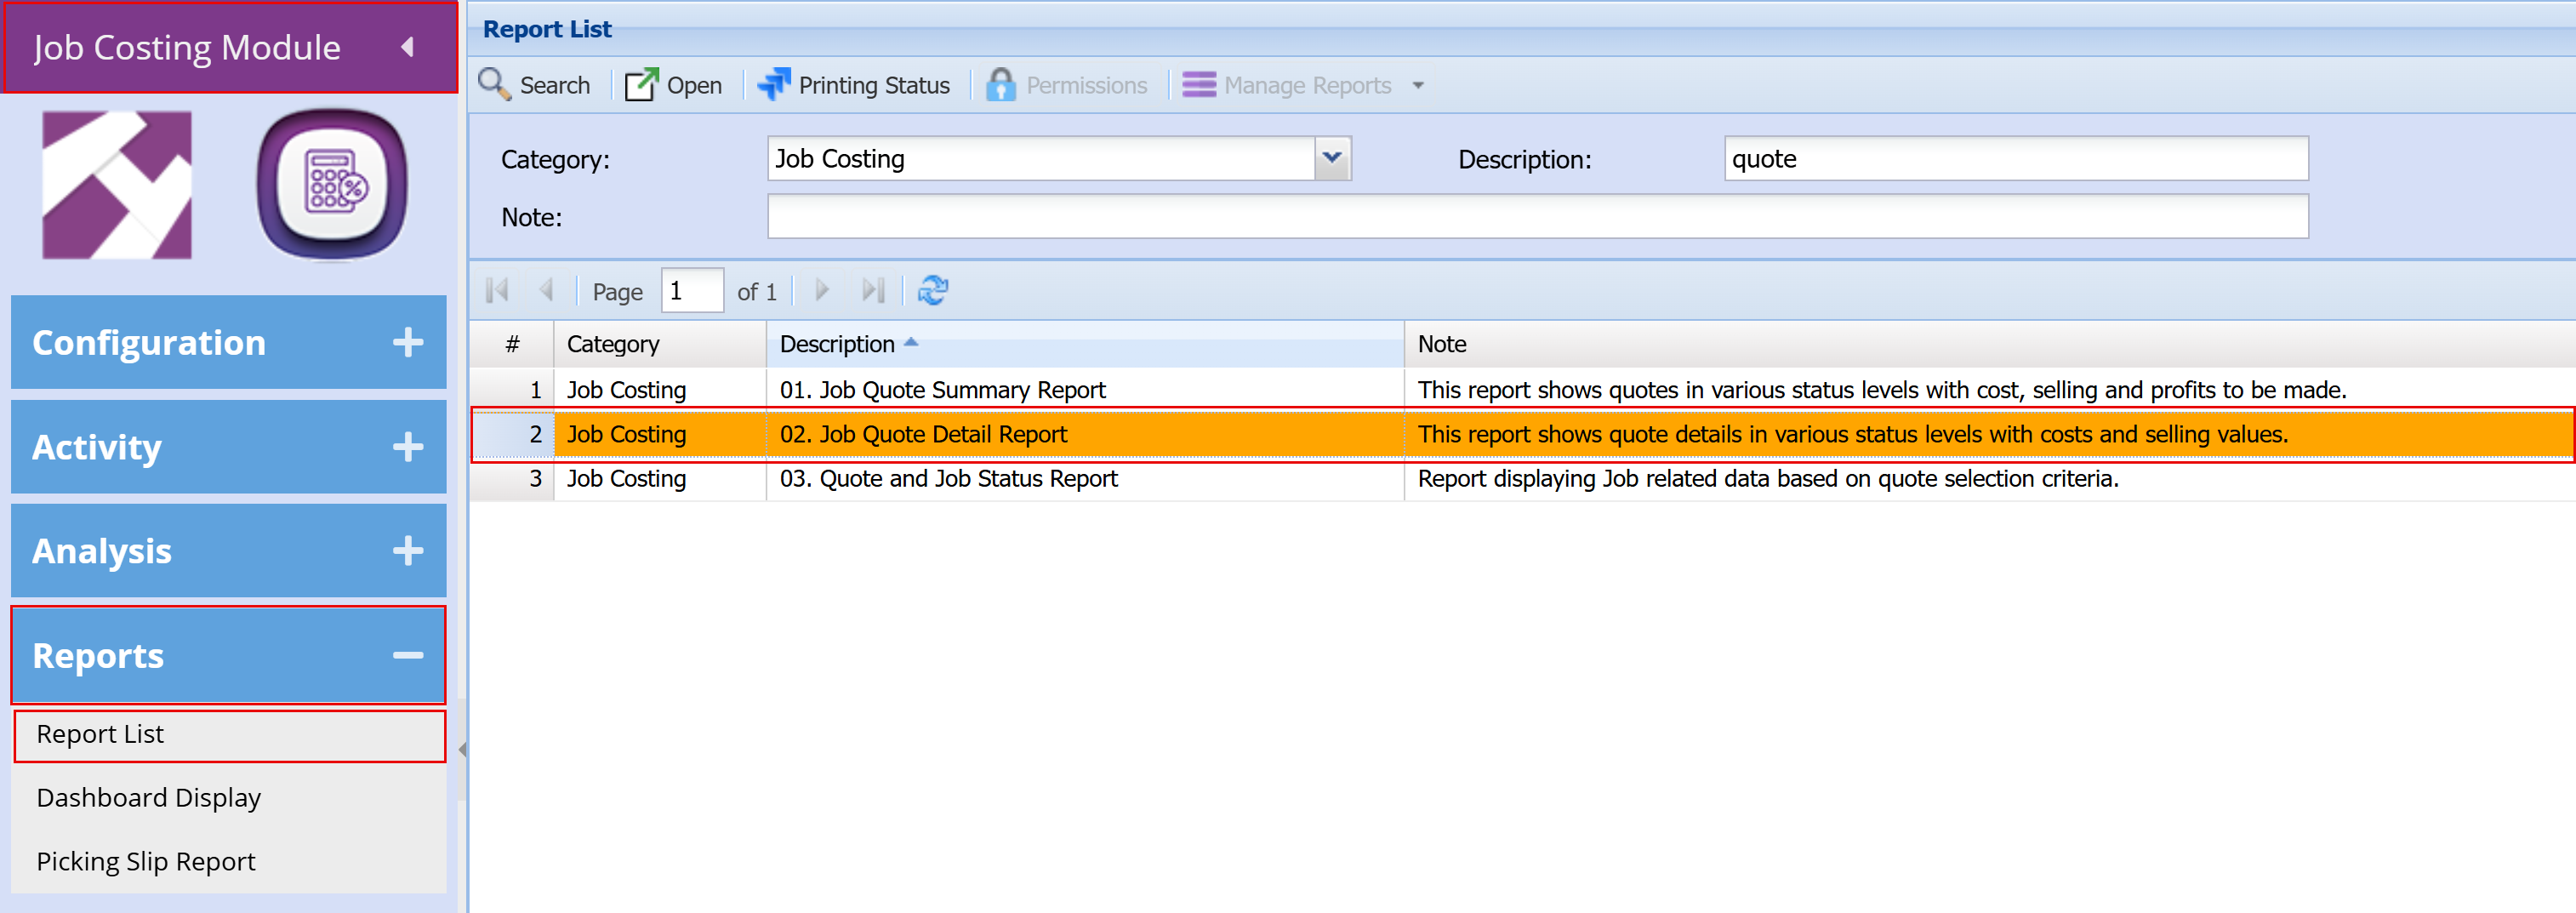Click the Note filter input field
2576x913 pixels.
point(1537,216)
